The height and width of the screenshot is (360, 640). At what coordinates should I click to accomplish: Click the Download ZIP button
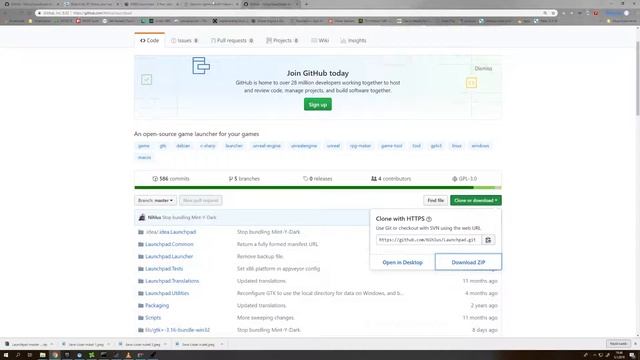[x=468, y=262]
